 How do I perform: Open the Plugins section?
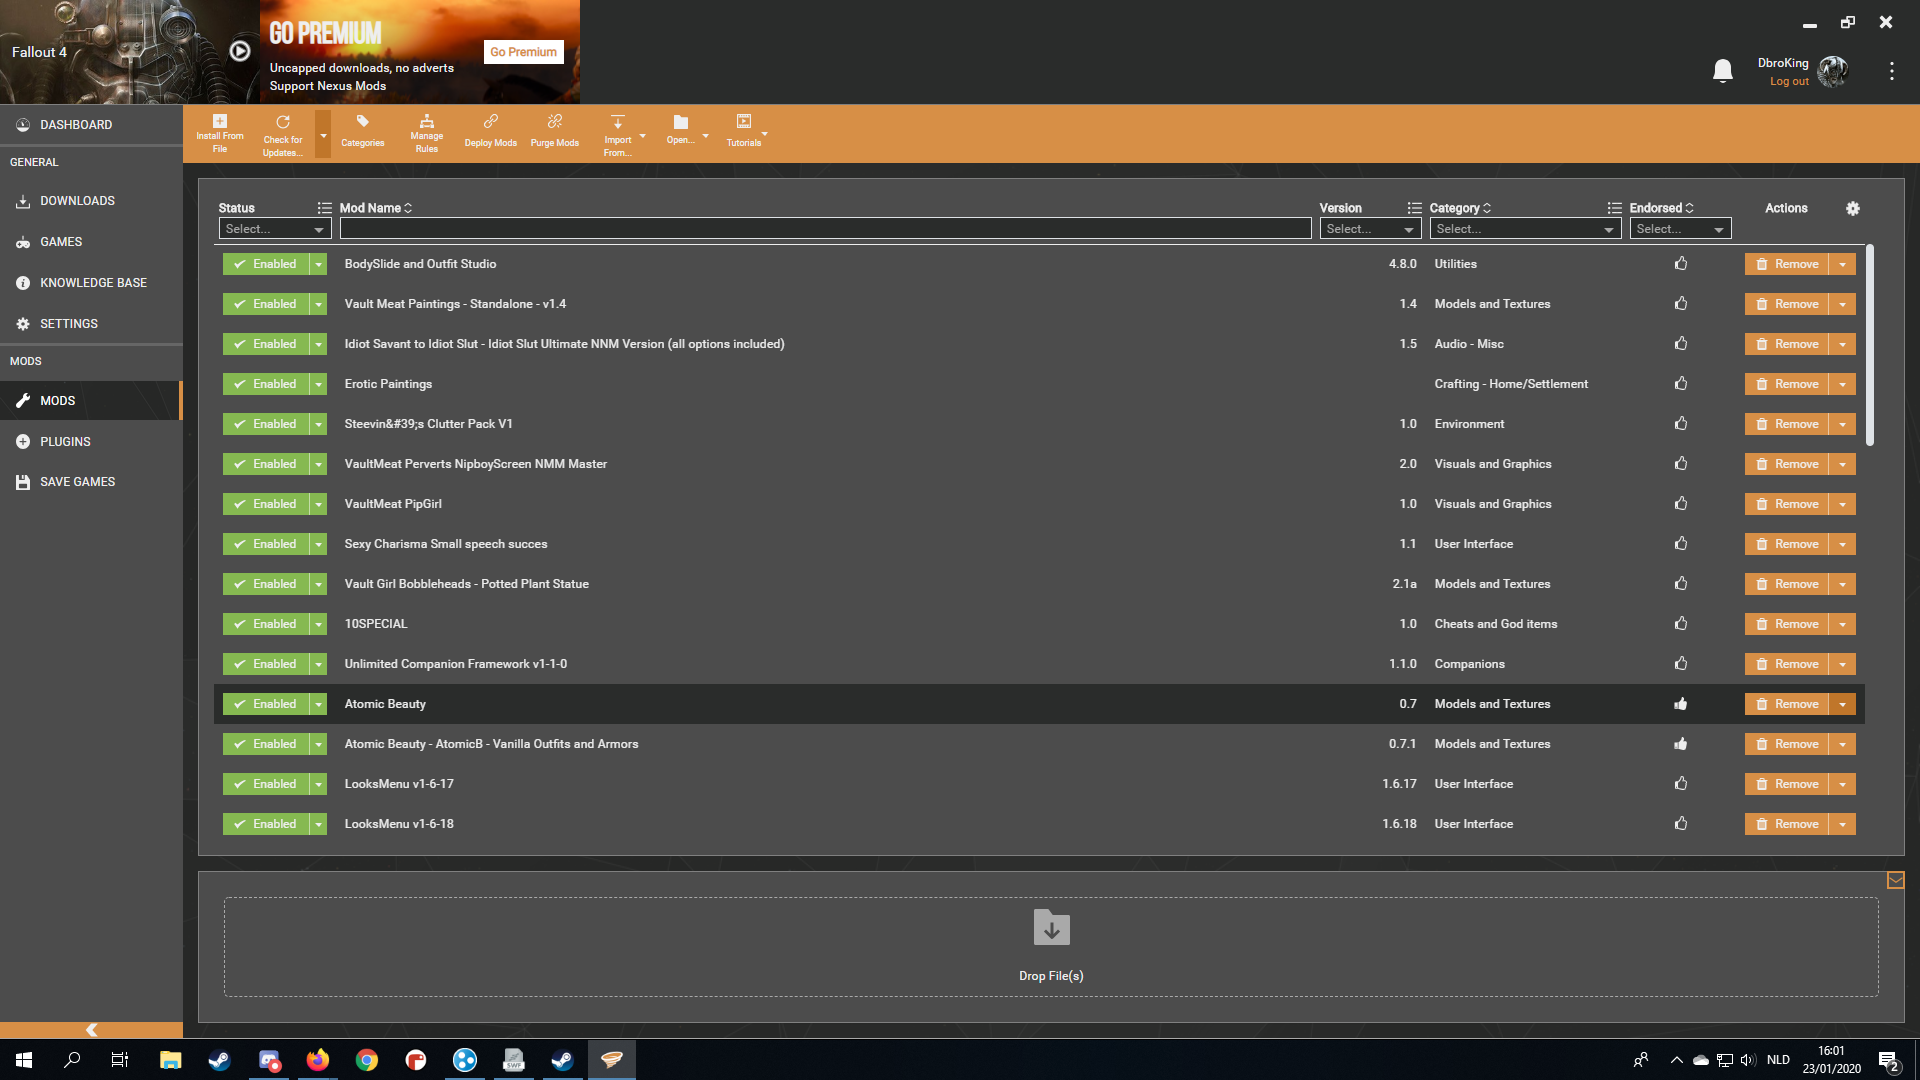tap(91, 441)
